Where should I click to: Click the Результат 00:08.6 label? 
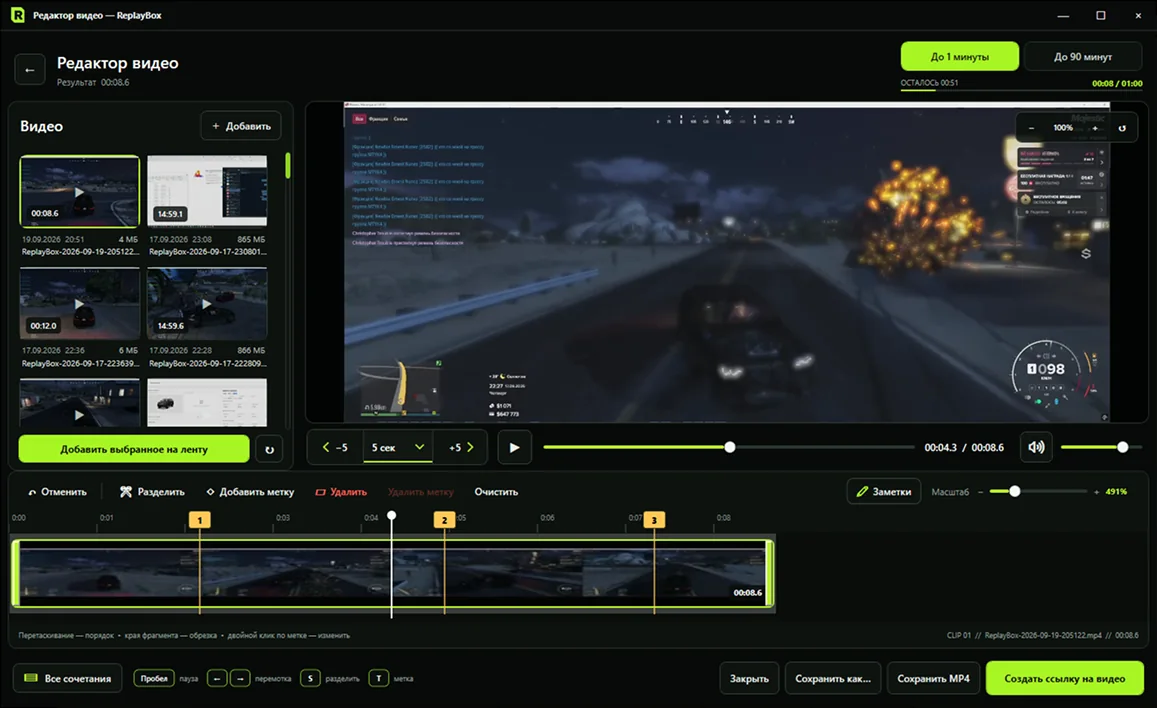click(x=93, y=83)
